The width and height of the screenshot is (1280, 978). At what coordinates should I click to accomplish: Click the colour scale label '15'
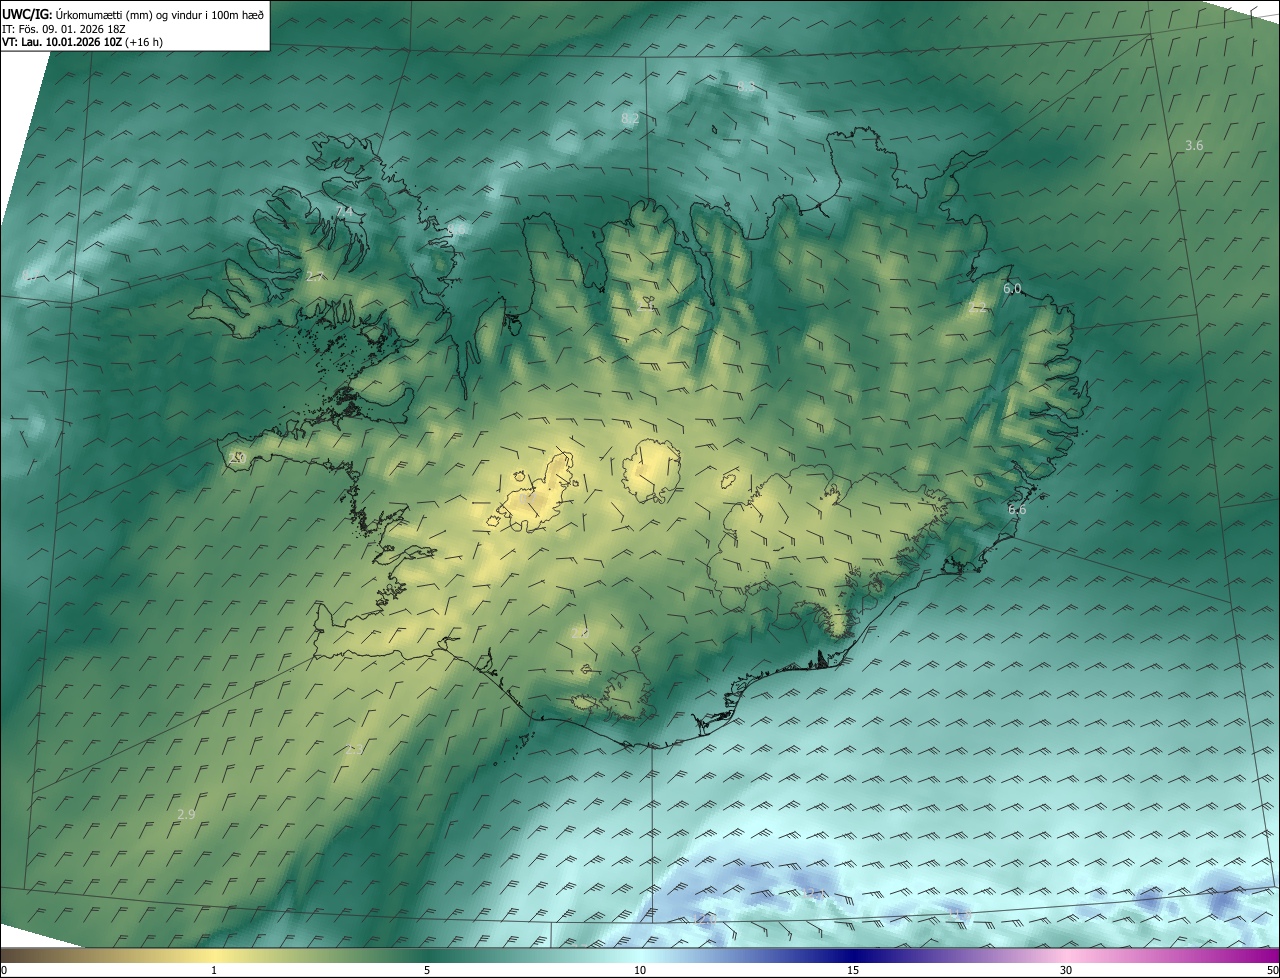[853, 970]
